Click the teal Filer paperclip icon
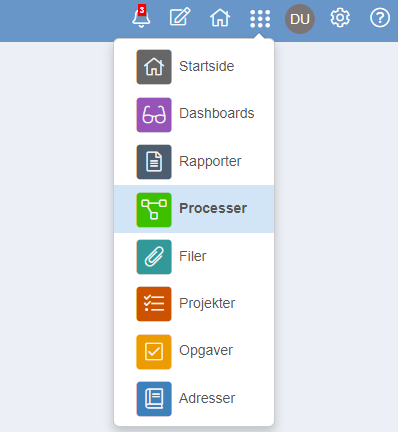398x432 pixels. click(x=154, y=257)
